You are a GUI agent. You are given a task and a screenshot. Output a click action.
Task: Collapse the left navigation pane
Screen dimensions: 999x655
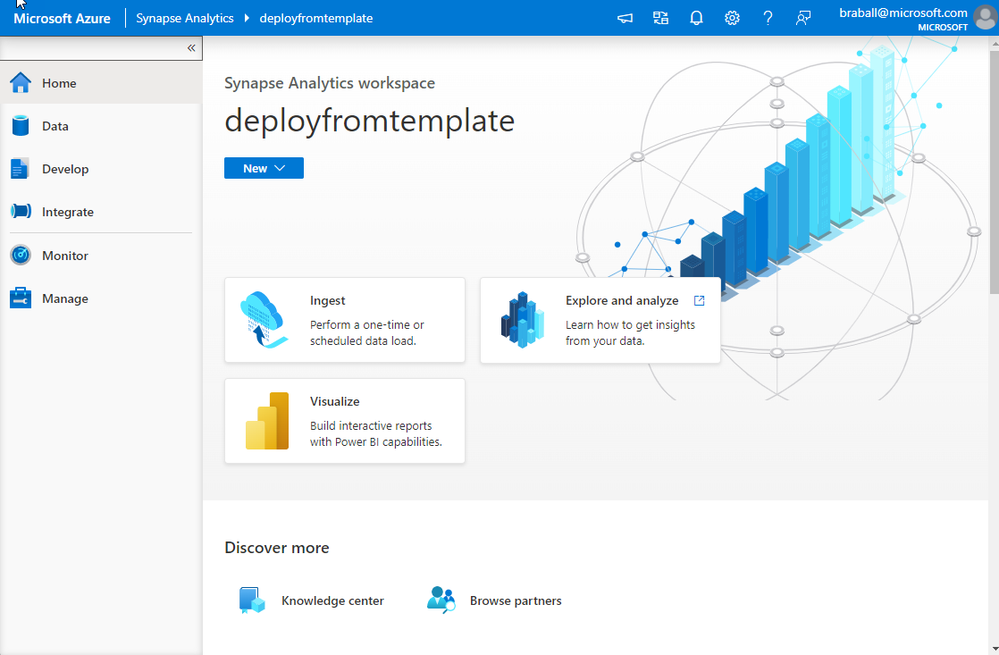[191, 48]
